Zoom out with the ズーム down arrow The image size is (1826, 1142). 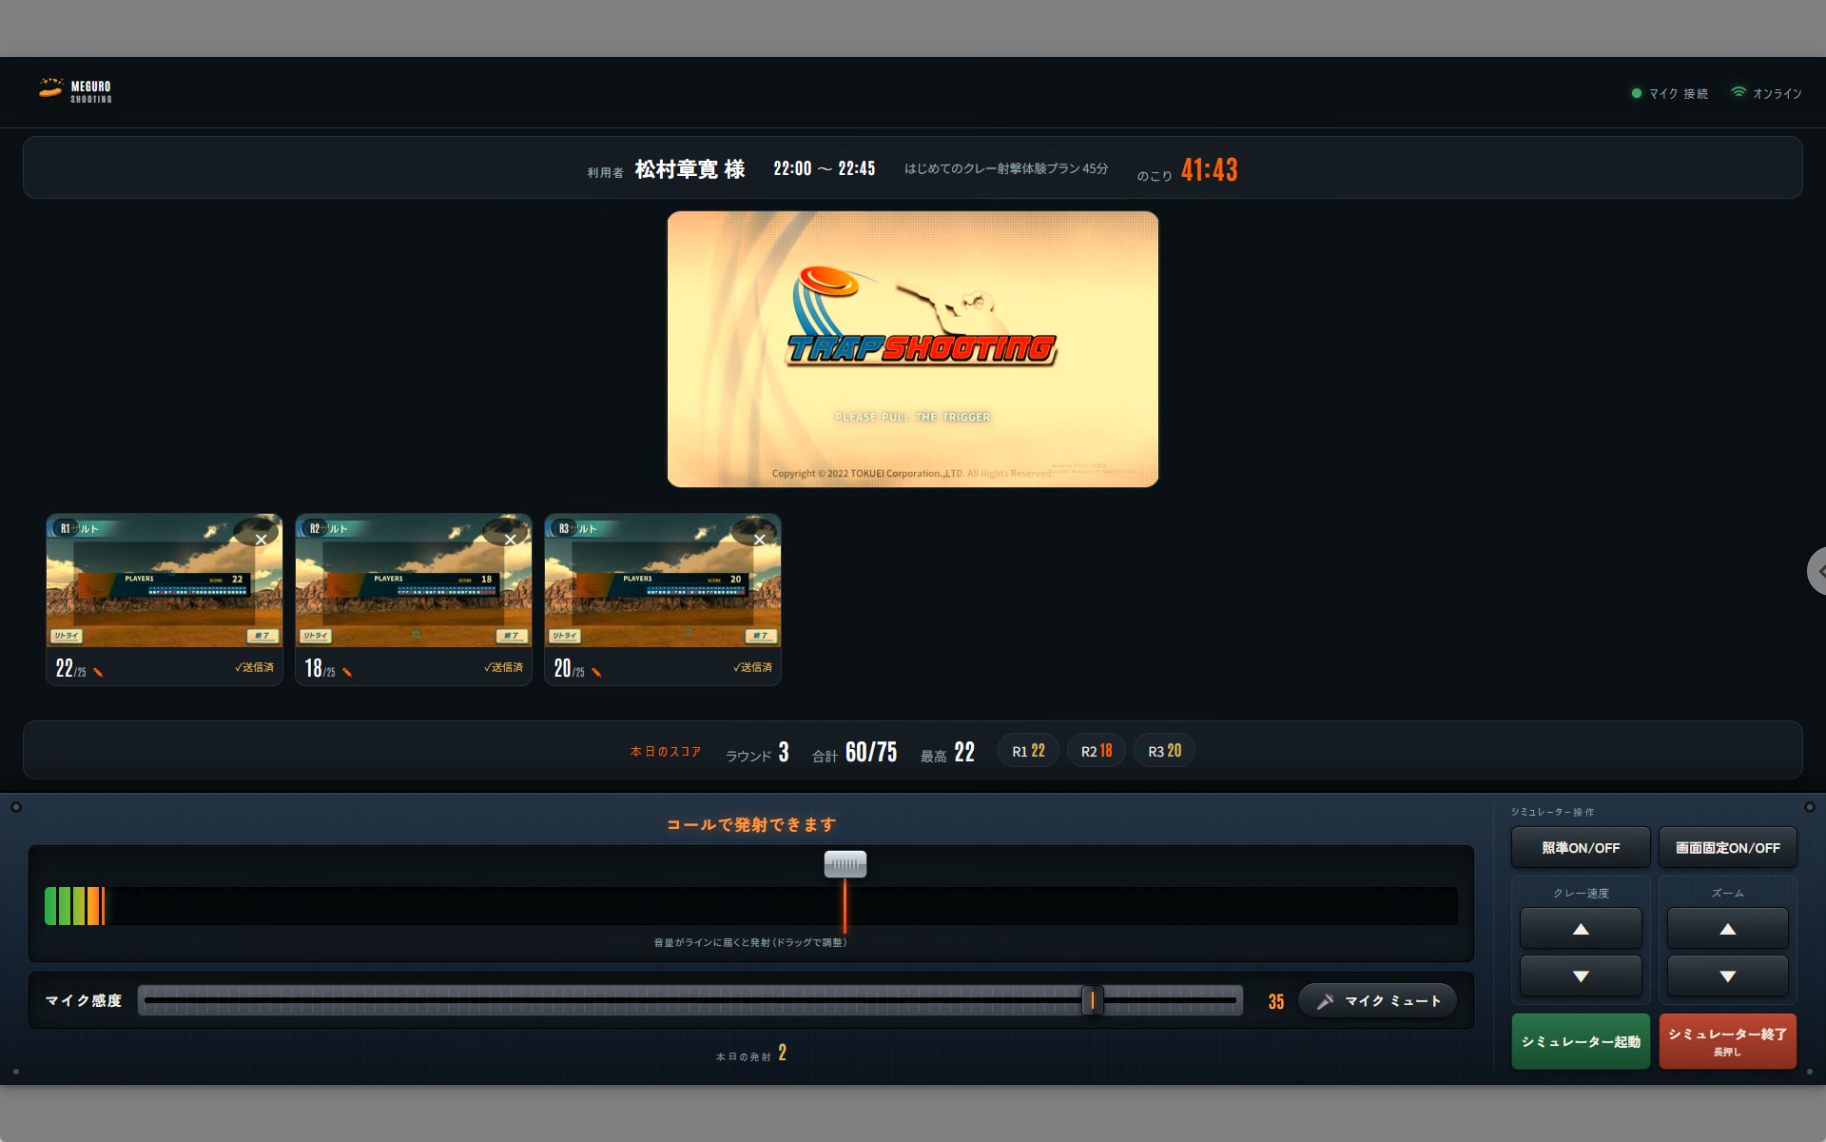click(1727, 976)
